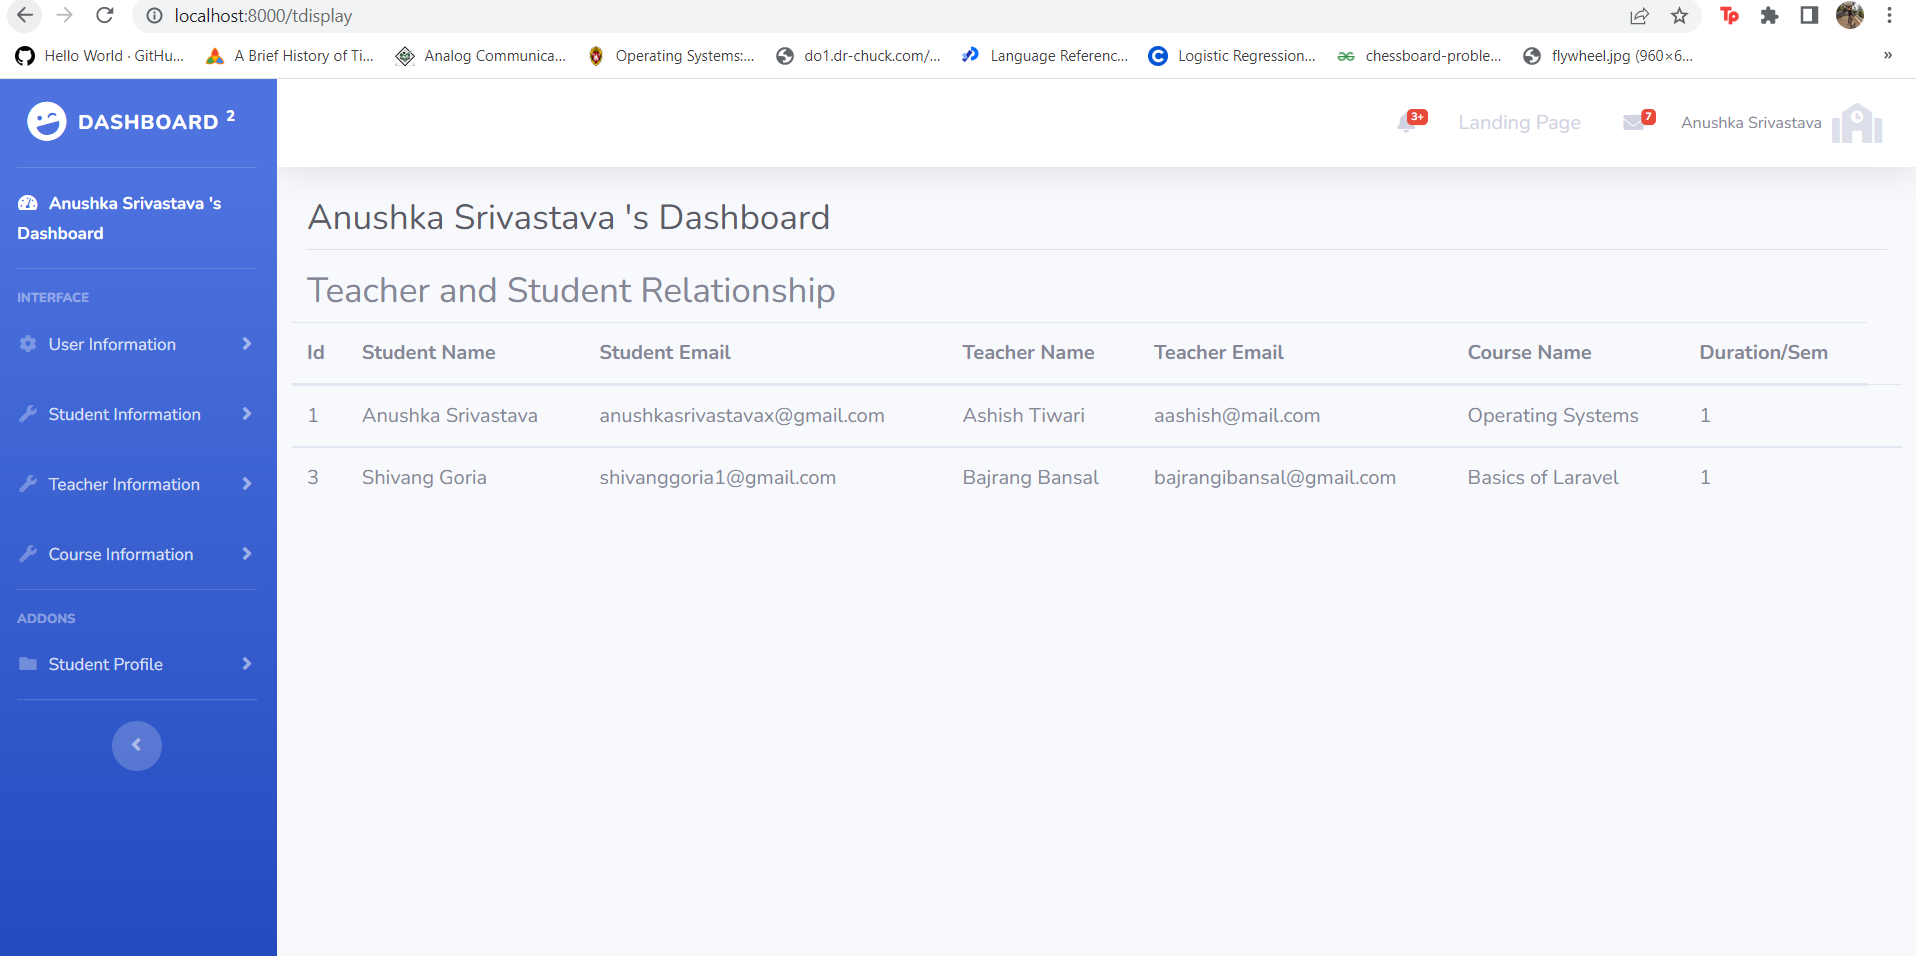Click the profile avatar next to browser menu
The image size is (1916, 956).
click(x=1851, y=15)
